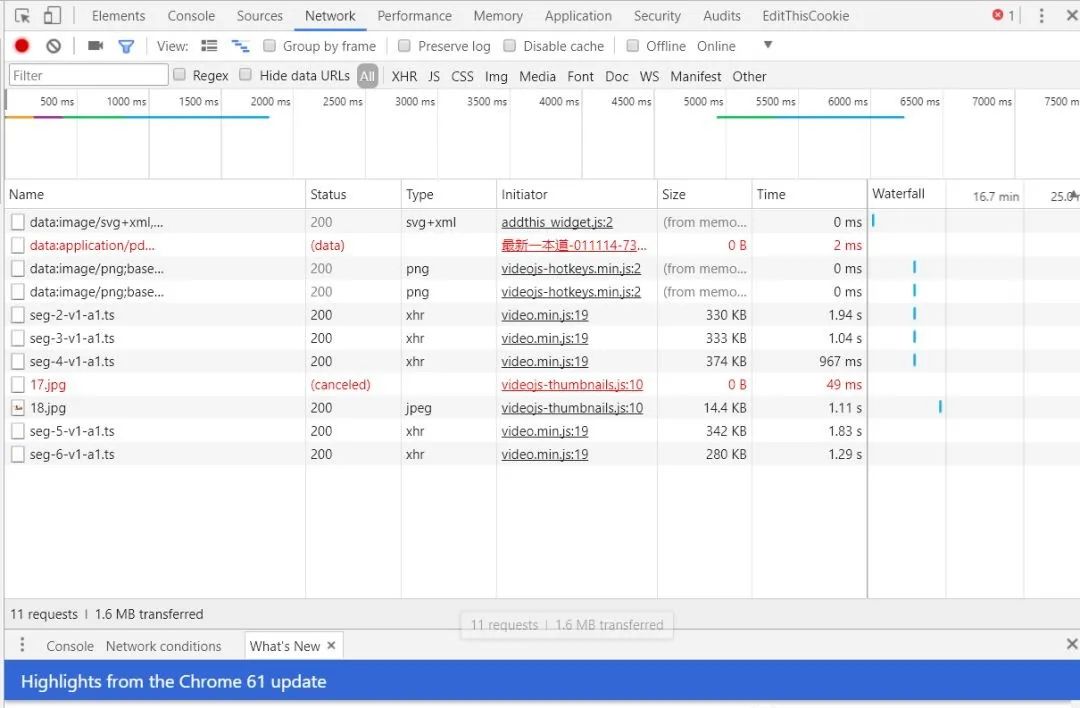Close the bottom drawer panel
Viewport: 1080px width, 708px height.
tap(1072, 645)
